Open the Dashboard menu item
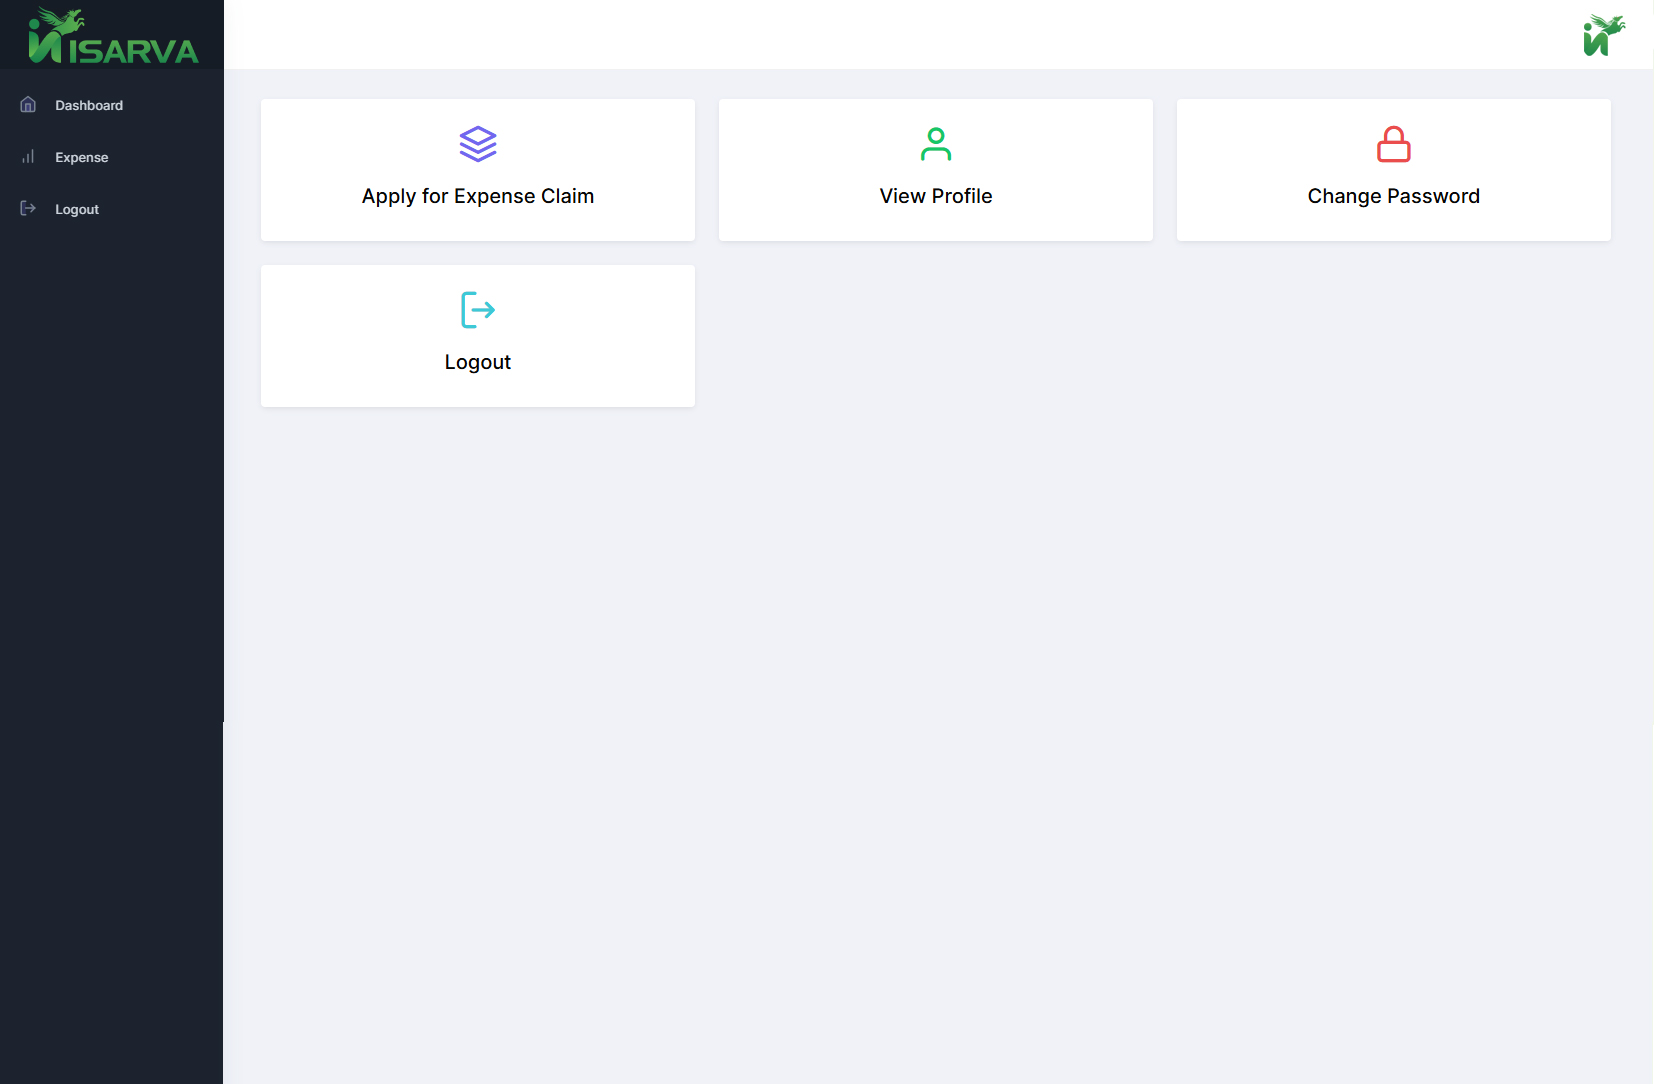The height and width of the screenshot is (1084, 1654). click(89, 105)
